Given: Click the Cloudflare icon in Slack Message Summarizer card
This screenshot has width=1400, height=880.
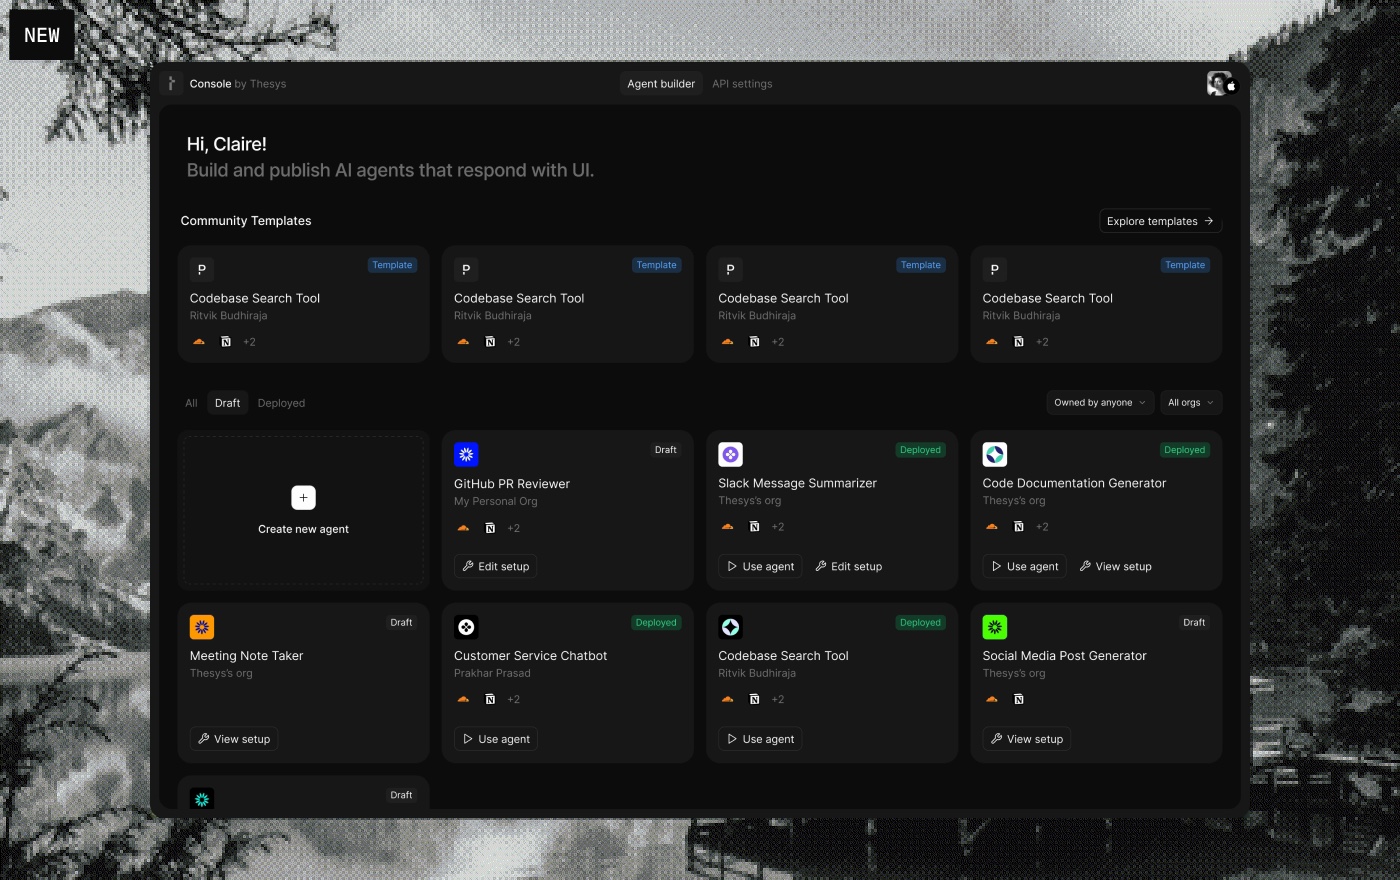Looking at the screenshot, I should [x=727, y=527].
